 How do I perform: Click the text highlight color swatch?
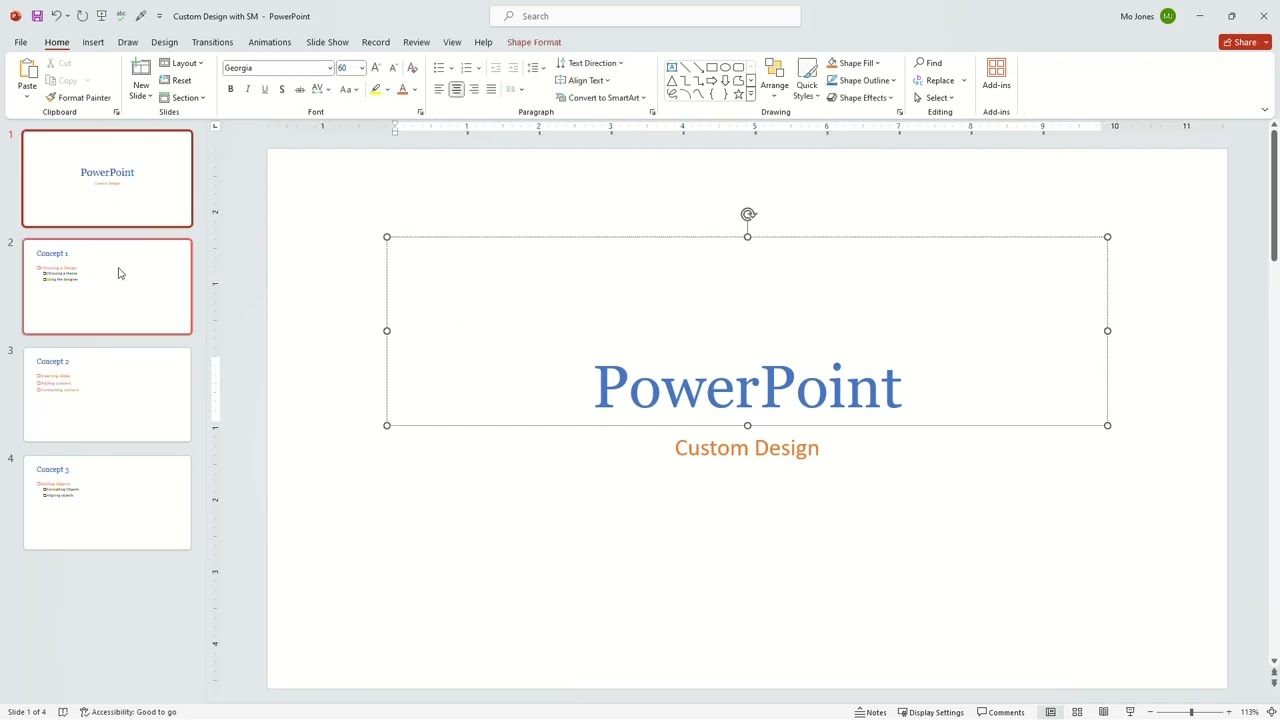(x=376, y=90)
